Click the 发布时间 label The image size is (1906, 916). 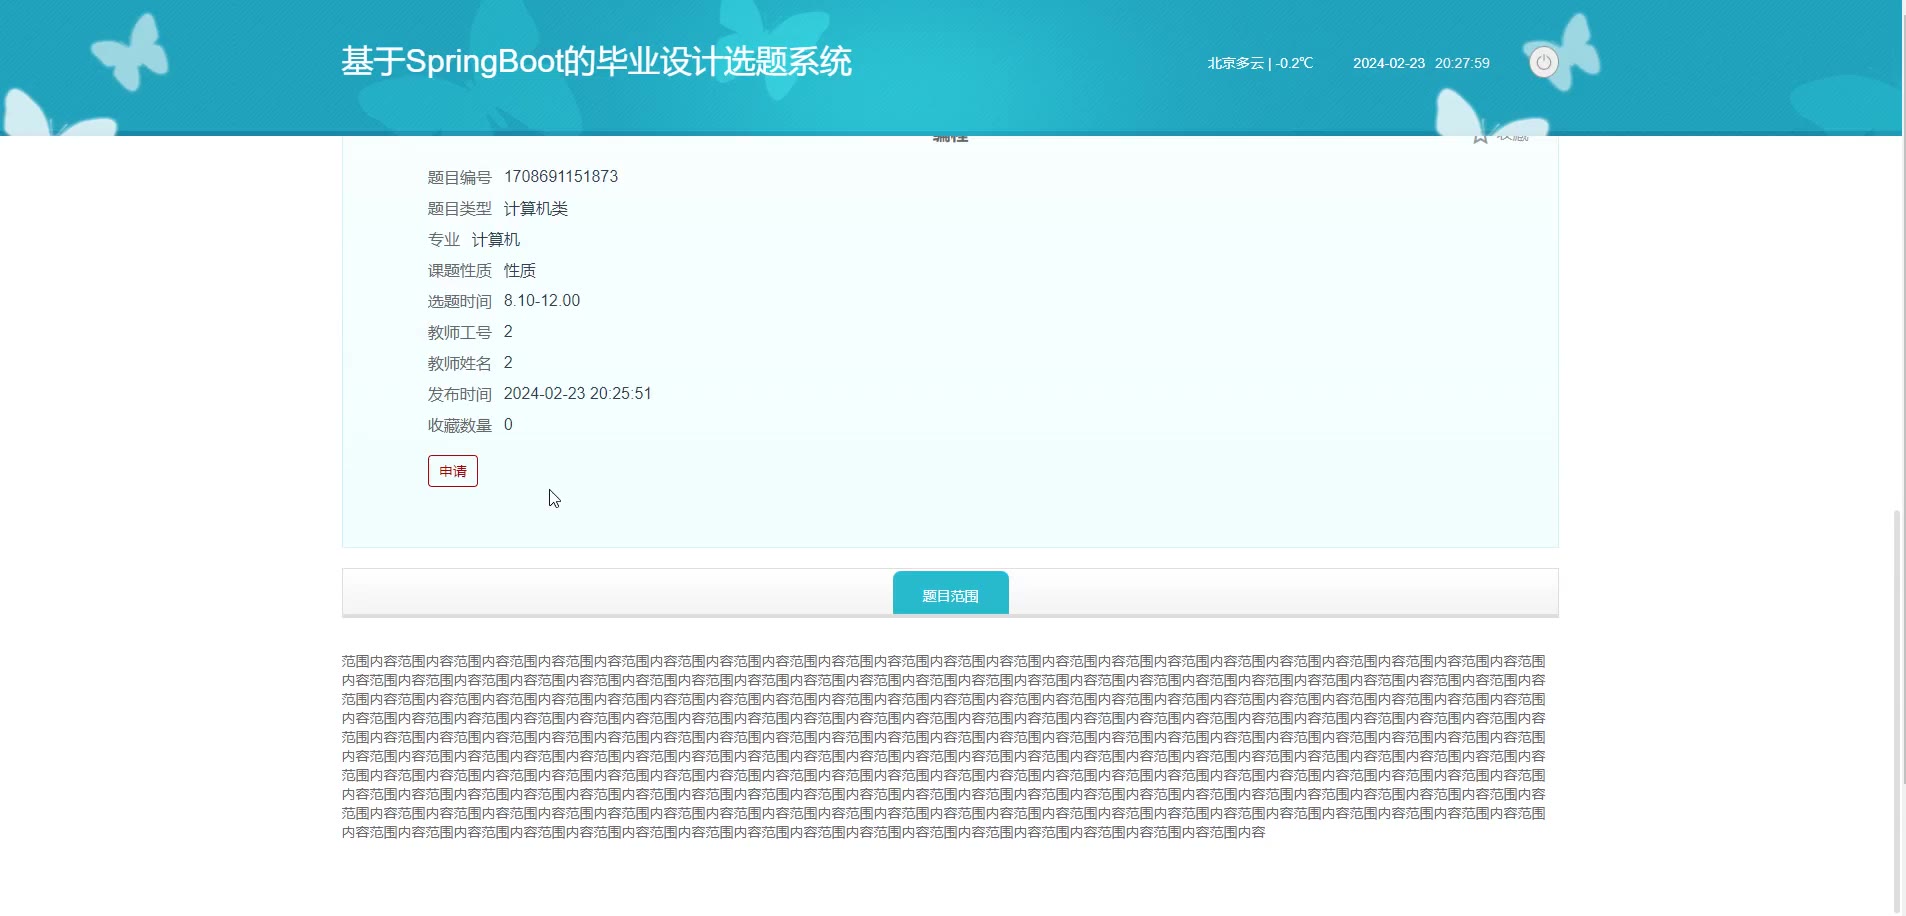coord(459,394)
